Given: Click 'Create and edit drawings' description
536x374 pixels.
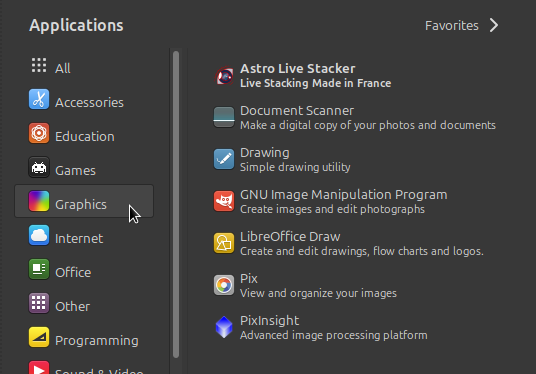Looking at the screenshot, I should (x=362, y=251).
